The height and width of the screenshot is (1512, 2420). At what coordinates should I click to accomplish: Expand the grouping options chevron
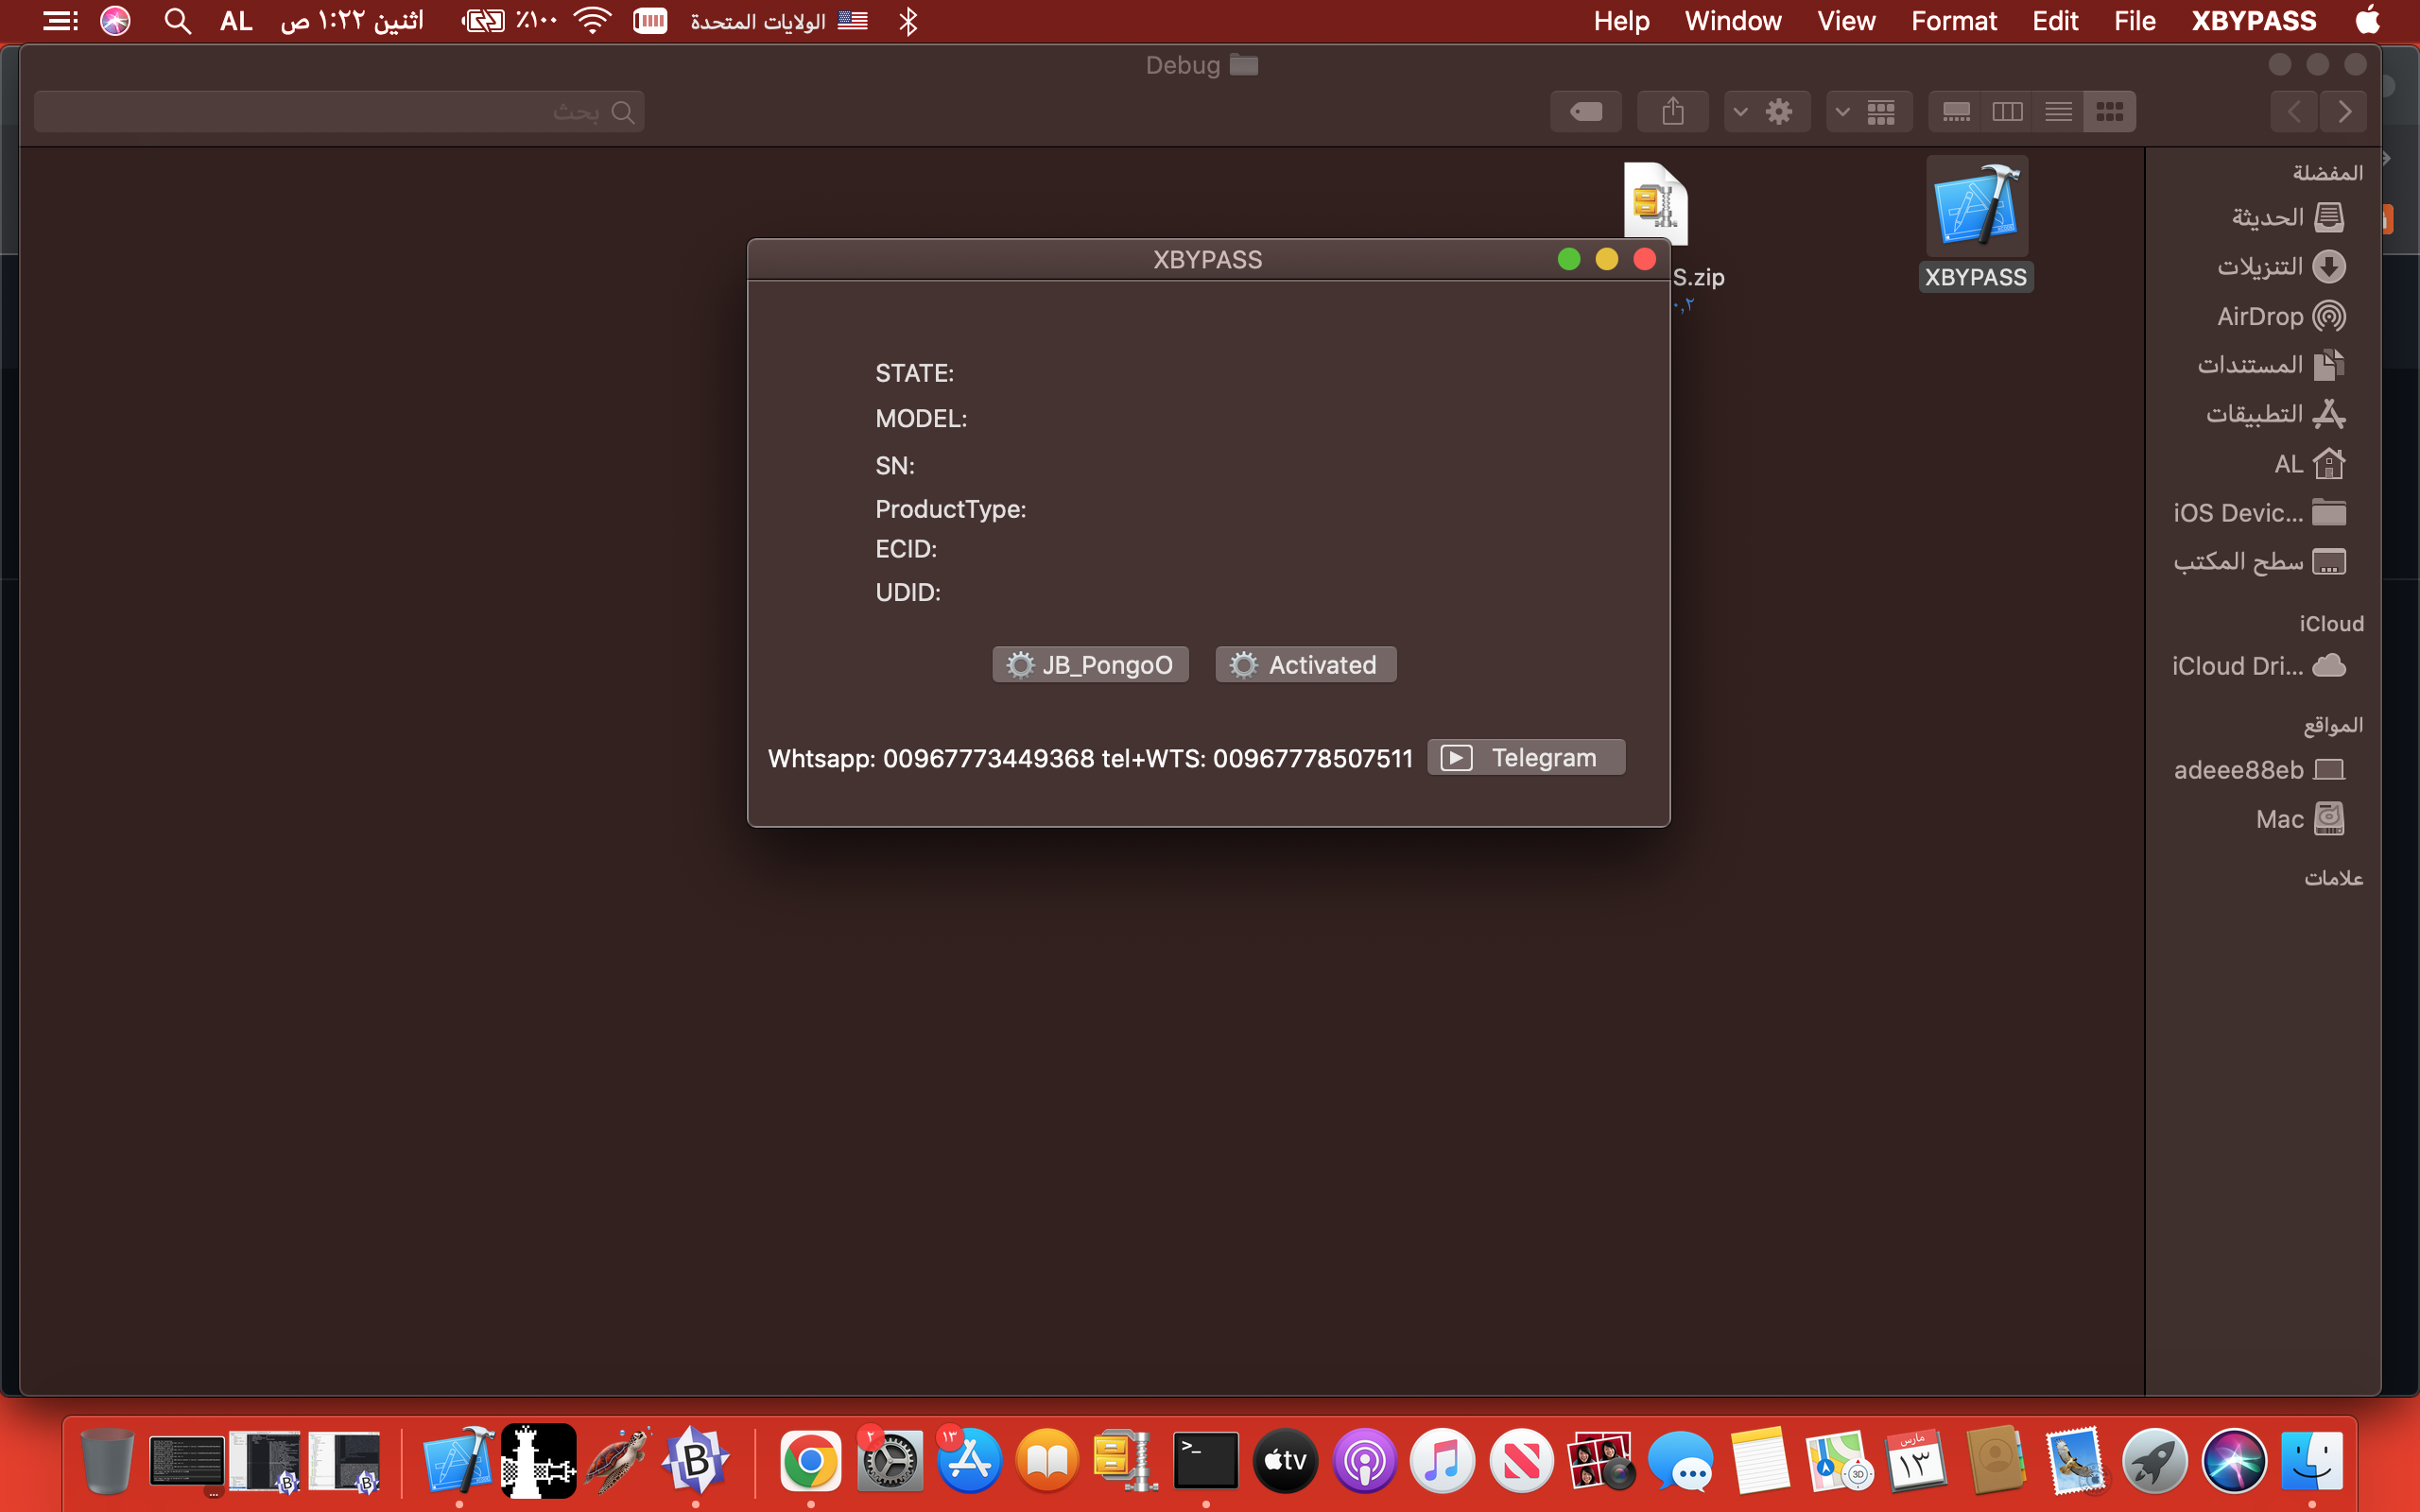coord(1845,111)
